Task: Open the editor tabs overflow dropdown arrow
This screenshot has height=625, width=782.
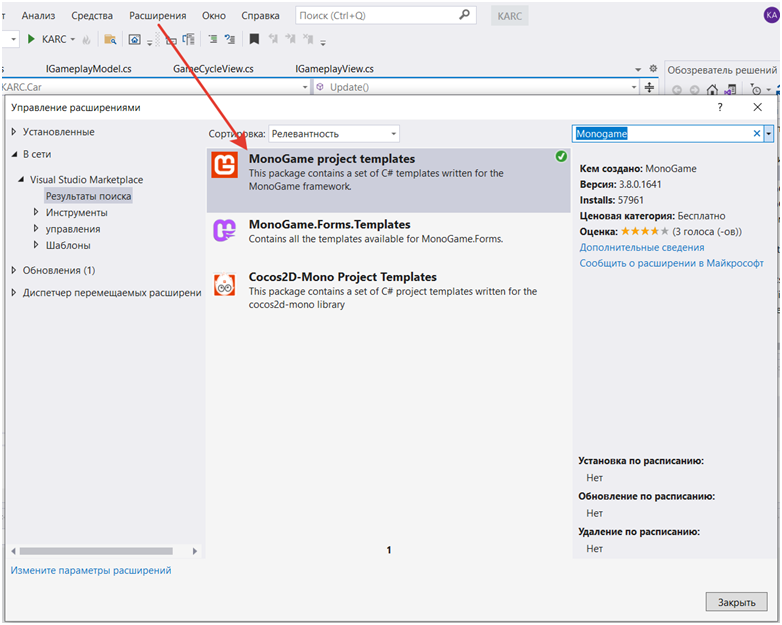Action: [638, 69]
